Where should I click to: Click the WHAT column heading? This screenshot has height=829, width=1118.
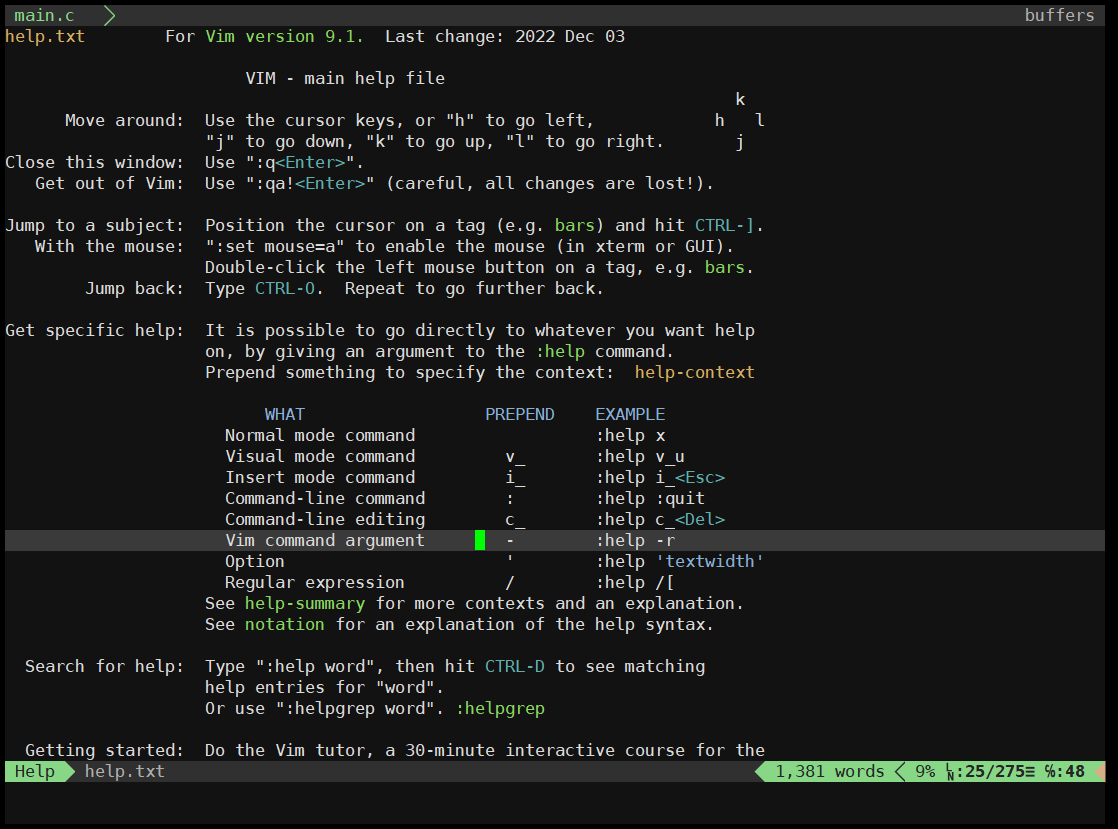point(284,414)
